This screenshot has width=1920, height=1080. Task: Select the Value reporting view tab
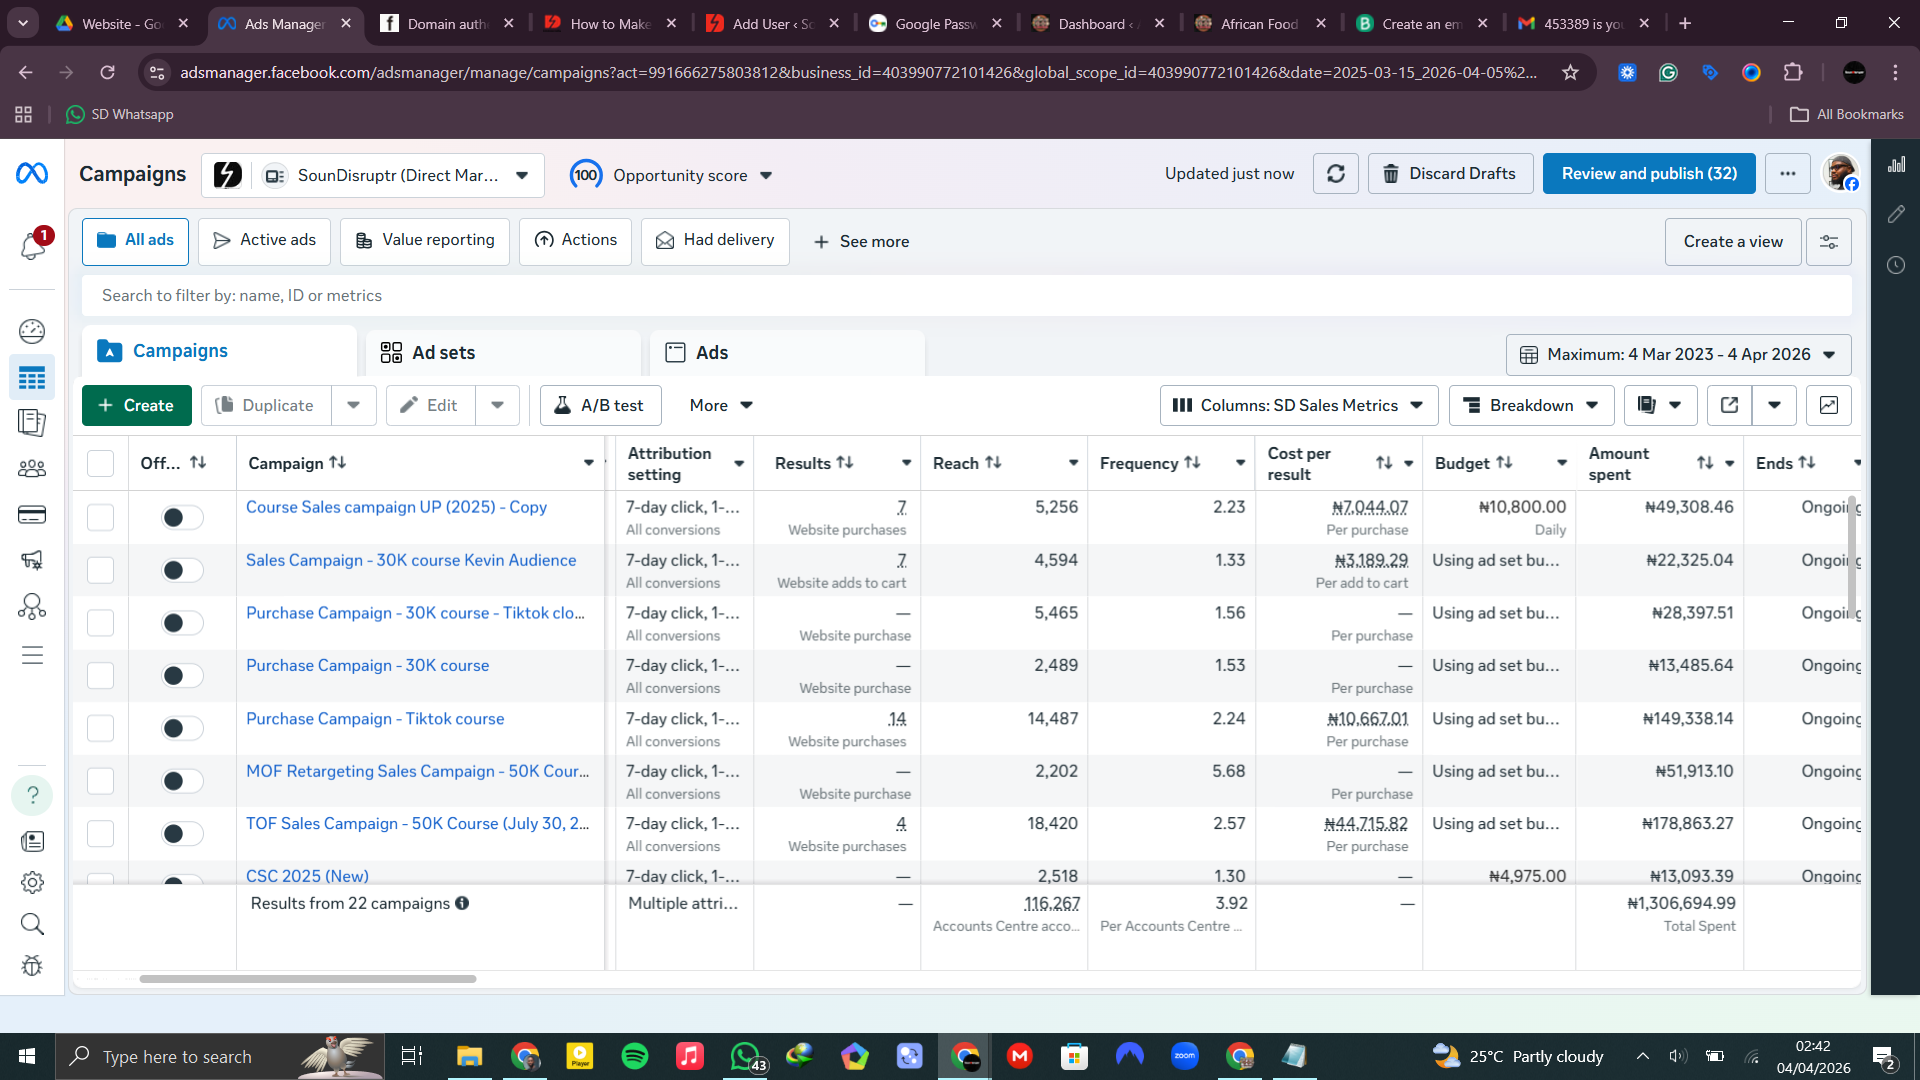pos(425,241)
